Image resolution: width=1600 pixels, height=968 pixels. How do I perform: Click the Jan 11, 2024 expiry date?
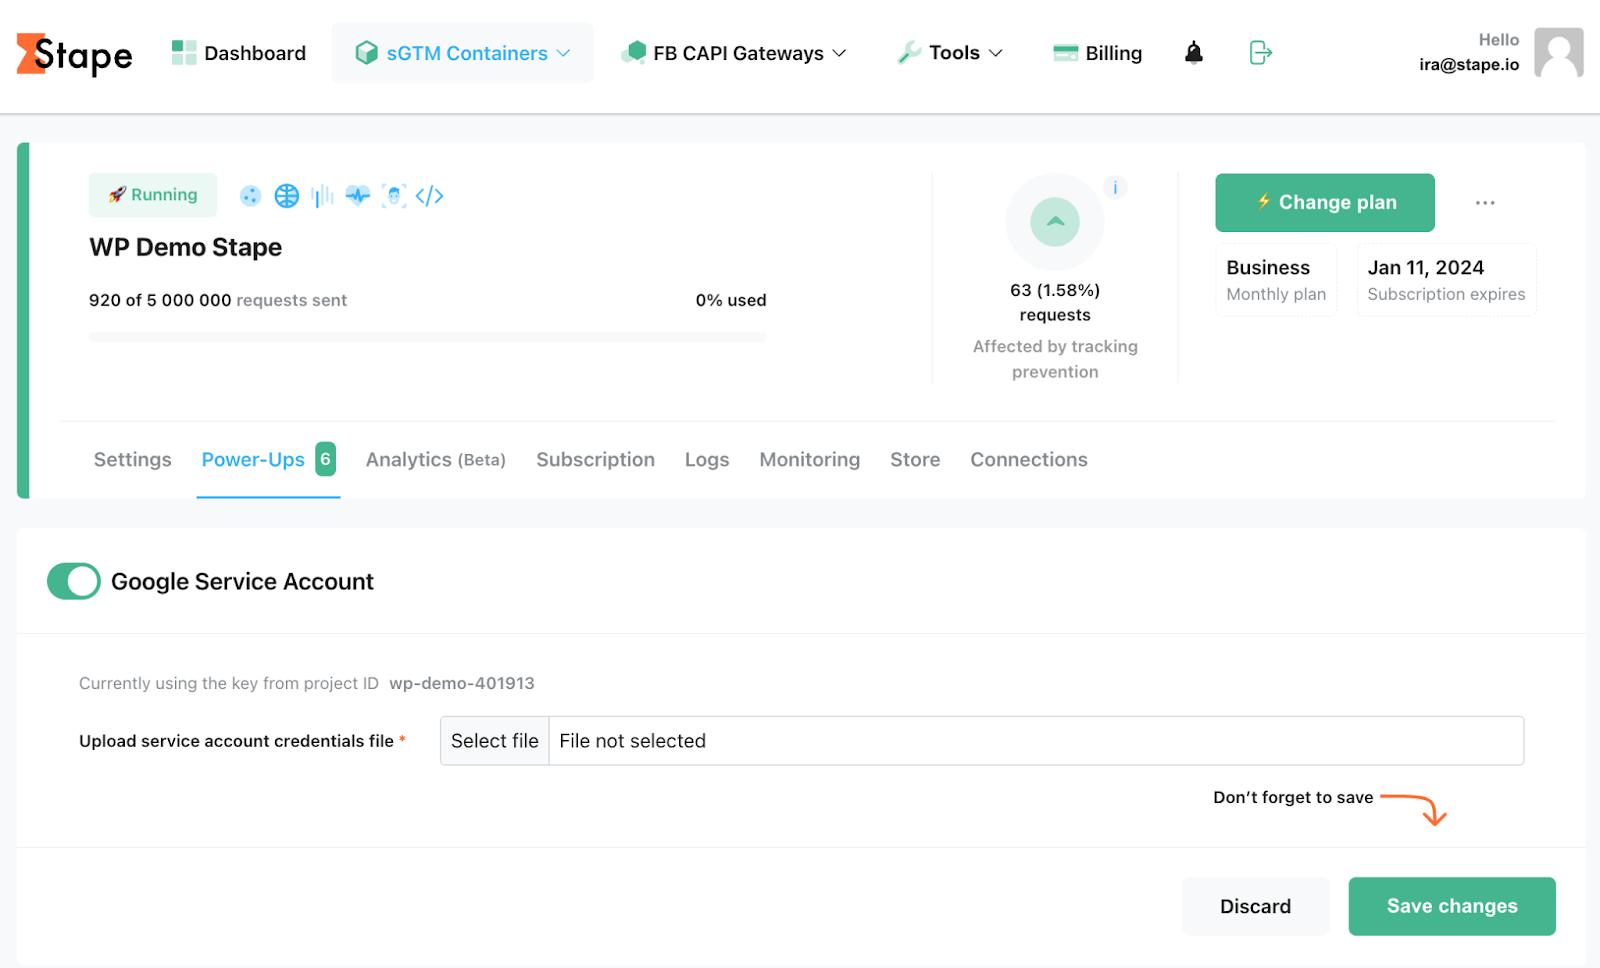pyautogui.click(x=1426, y=267)
